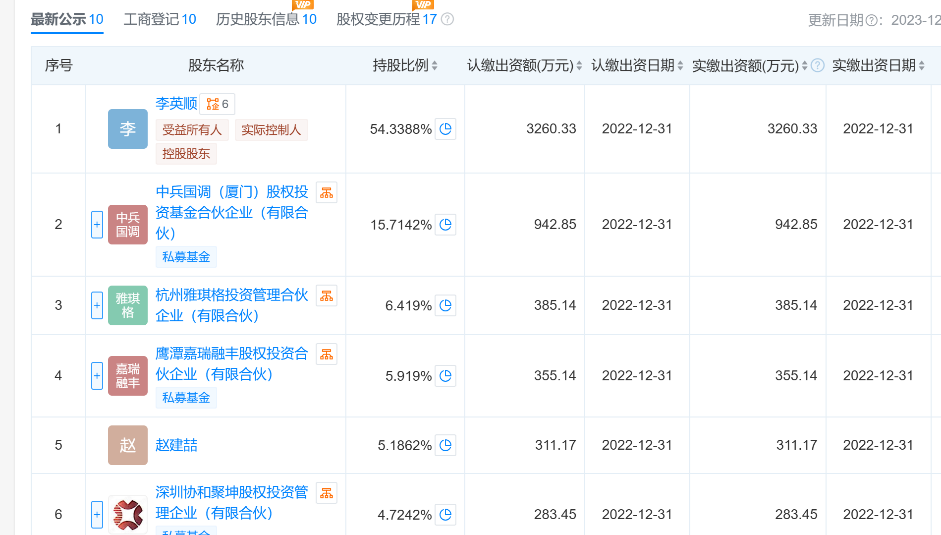Click the help icon next to 实缴出资额

pyautogui.click(x=817, y=65)
